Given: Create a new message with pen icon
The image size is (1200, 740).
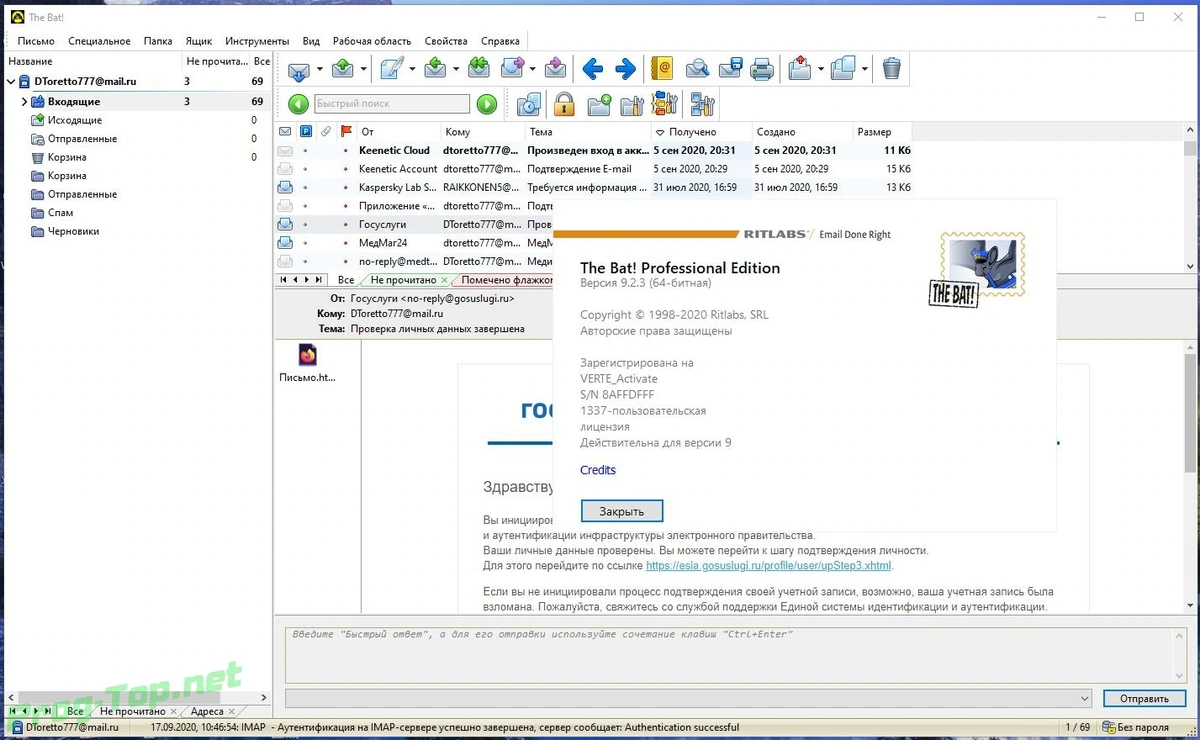Looking at the screenshot, I should pyautogui.click(x=391, y=69).
